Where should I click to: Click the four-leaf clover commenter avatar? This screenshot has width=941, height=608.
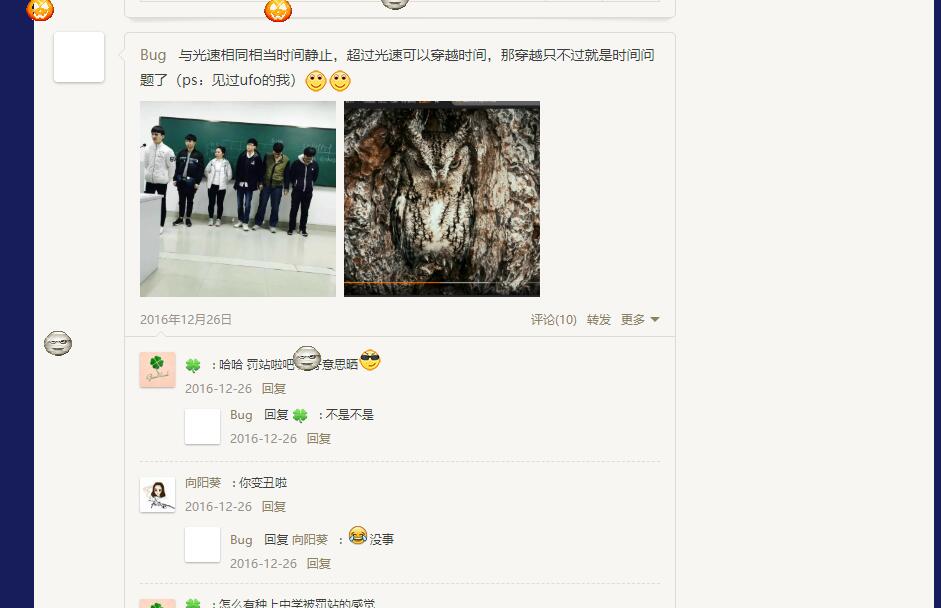[157, 370]
